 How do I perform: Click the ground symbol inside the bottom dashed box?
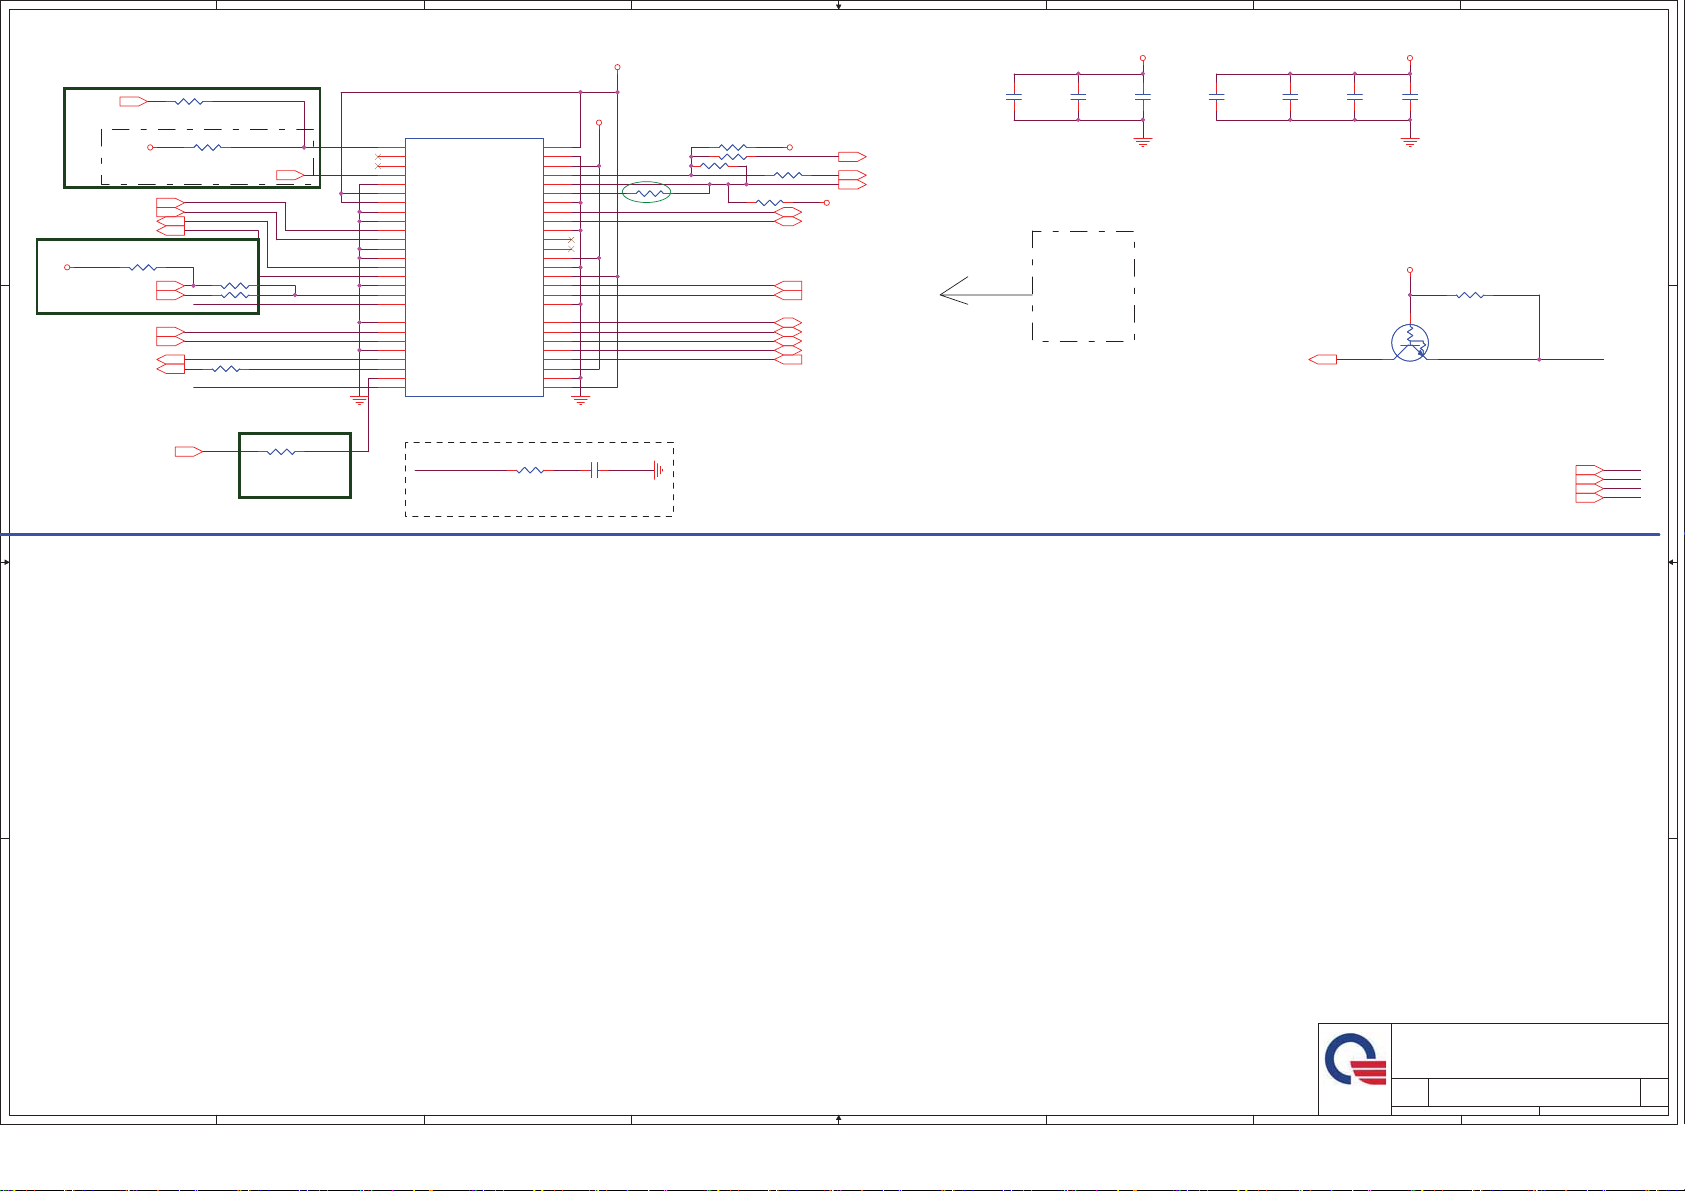(657, 470)
